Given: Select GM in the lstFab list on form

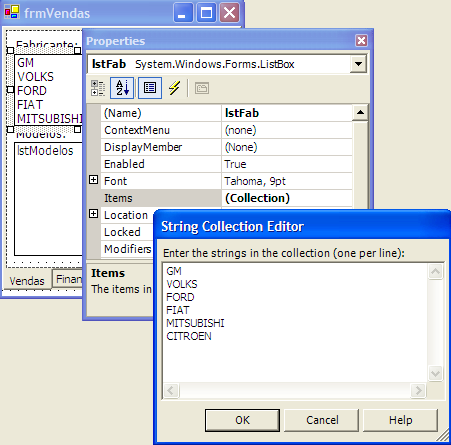Looking at the screenshot, I should pyautogui.click(x=25, y=63).
